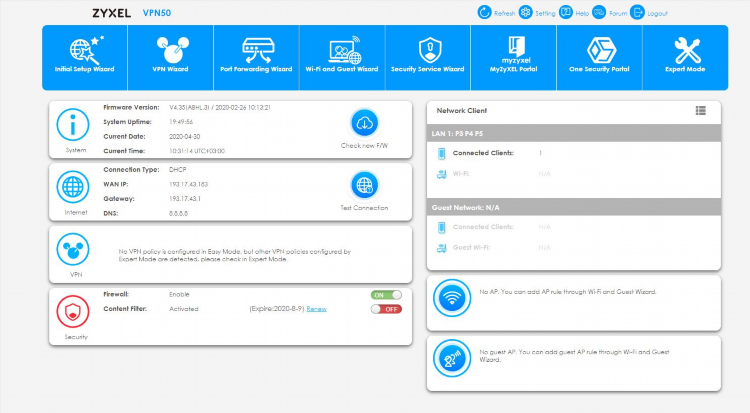
Task: Click the VPN50 model name
Action: pyautogui.click(x=156, y=13)
